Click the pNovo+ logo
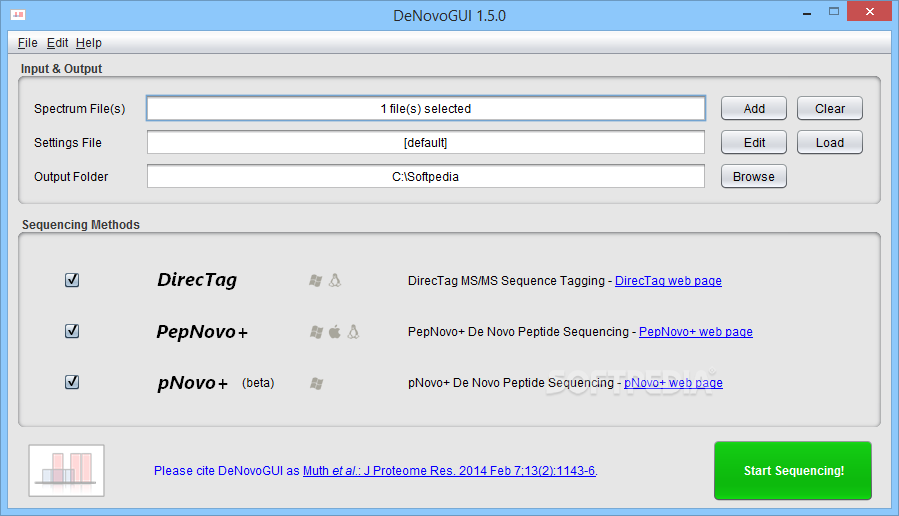 pyautogui.click(x=193, y=382)
